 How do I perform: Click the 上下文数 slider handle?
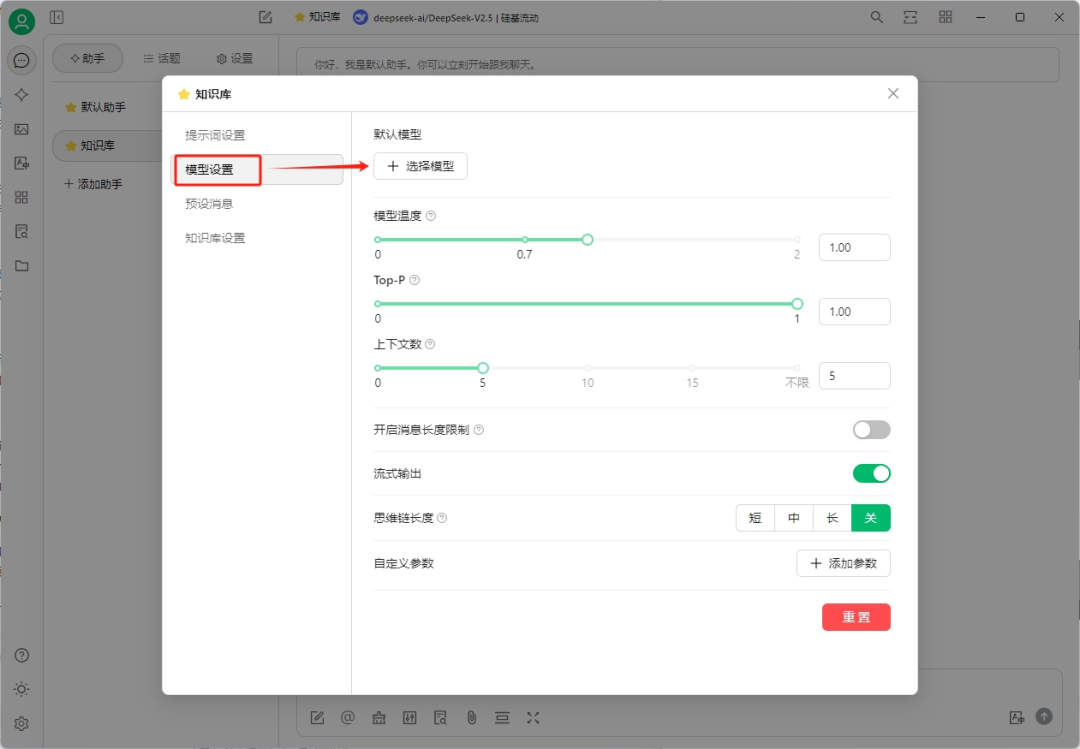pyautogui.click(x=483, y=368)
